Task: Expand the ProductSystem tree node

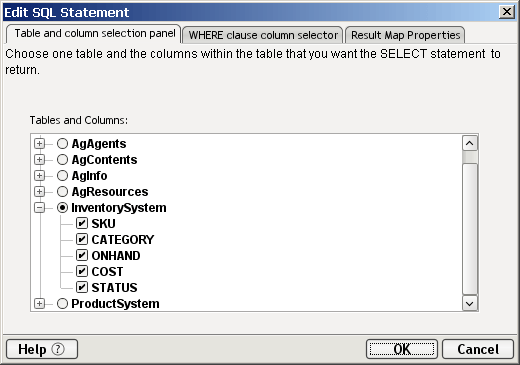Action: tap(39, 304)
